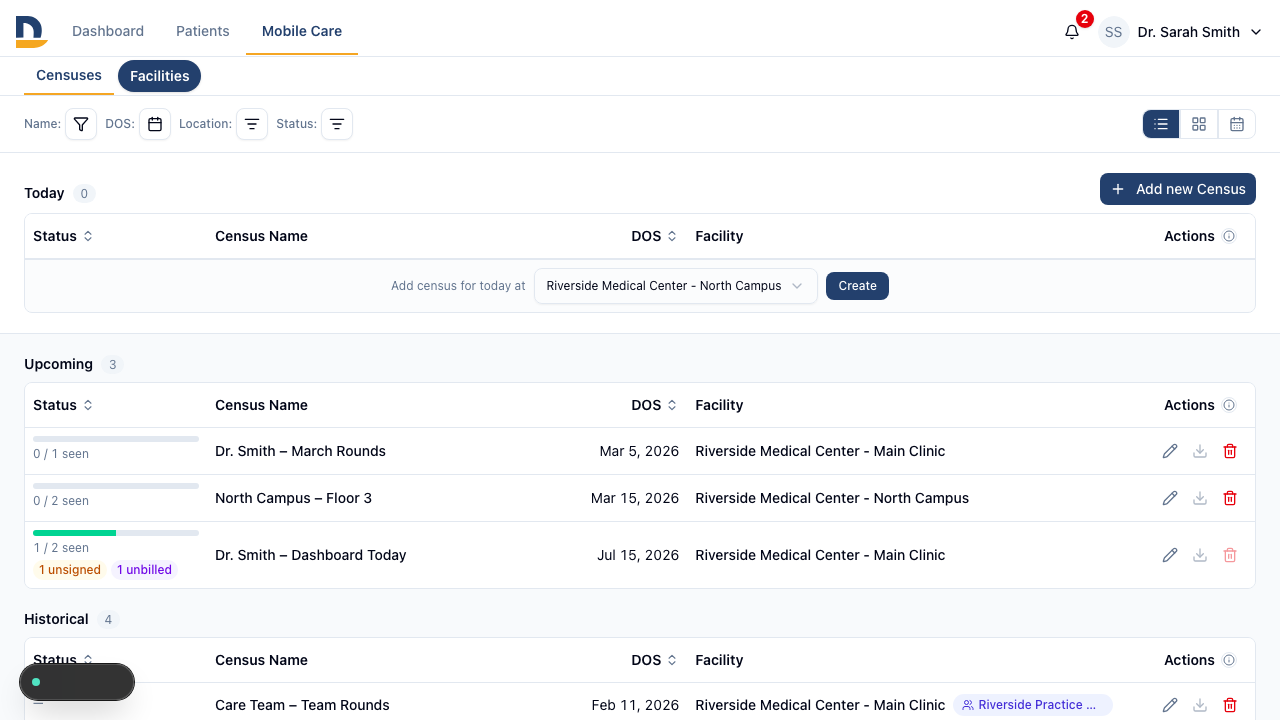Click the dark floating status pill
1280x720 pixels.
coord(77,682)
